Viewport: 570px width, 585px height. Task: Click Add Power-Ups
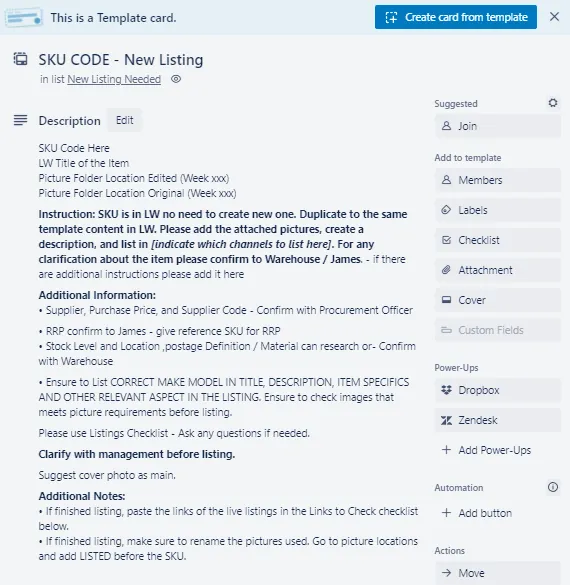click(x=498, y=450)
